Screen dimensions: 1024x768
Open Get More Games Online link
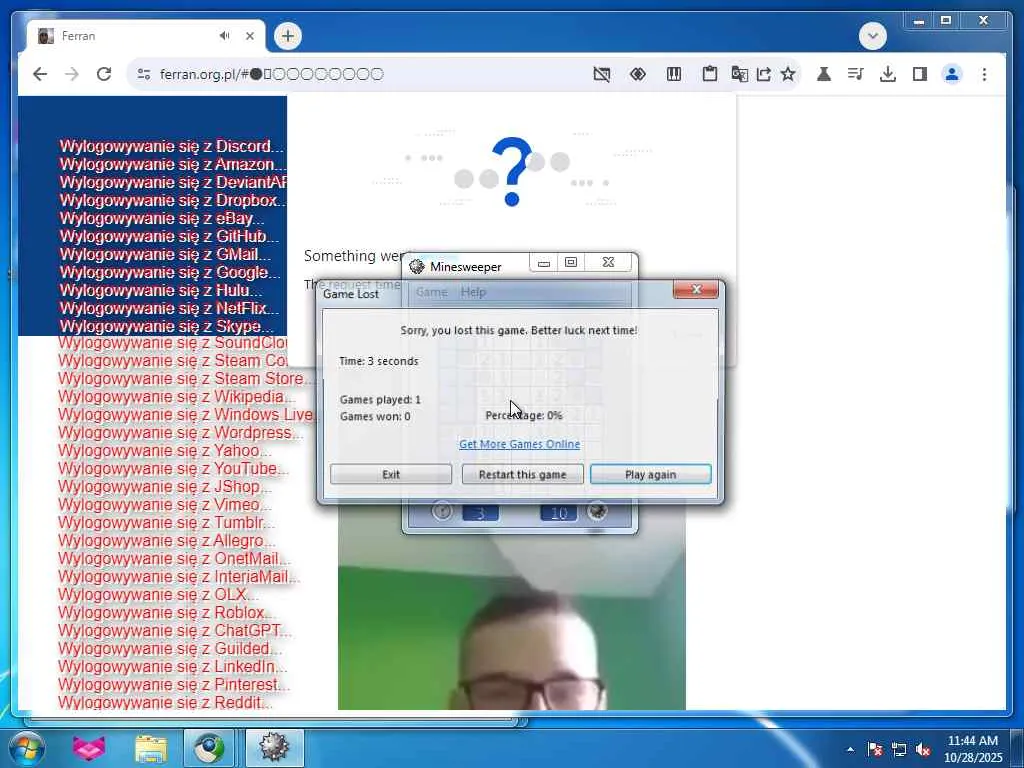(519, 444)
